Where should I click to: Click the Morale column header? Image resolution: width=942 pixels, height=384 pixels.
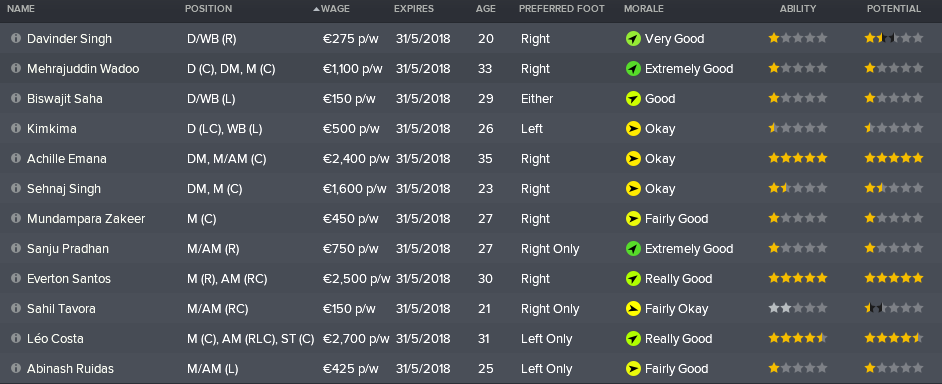643,9
